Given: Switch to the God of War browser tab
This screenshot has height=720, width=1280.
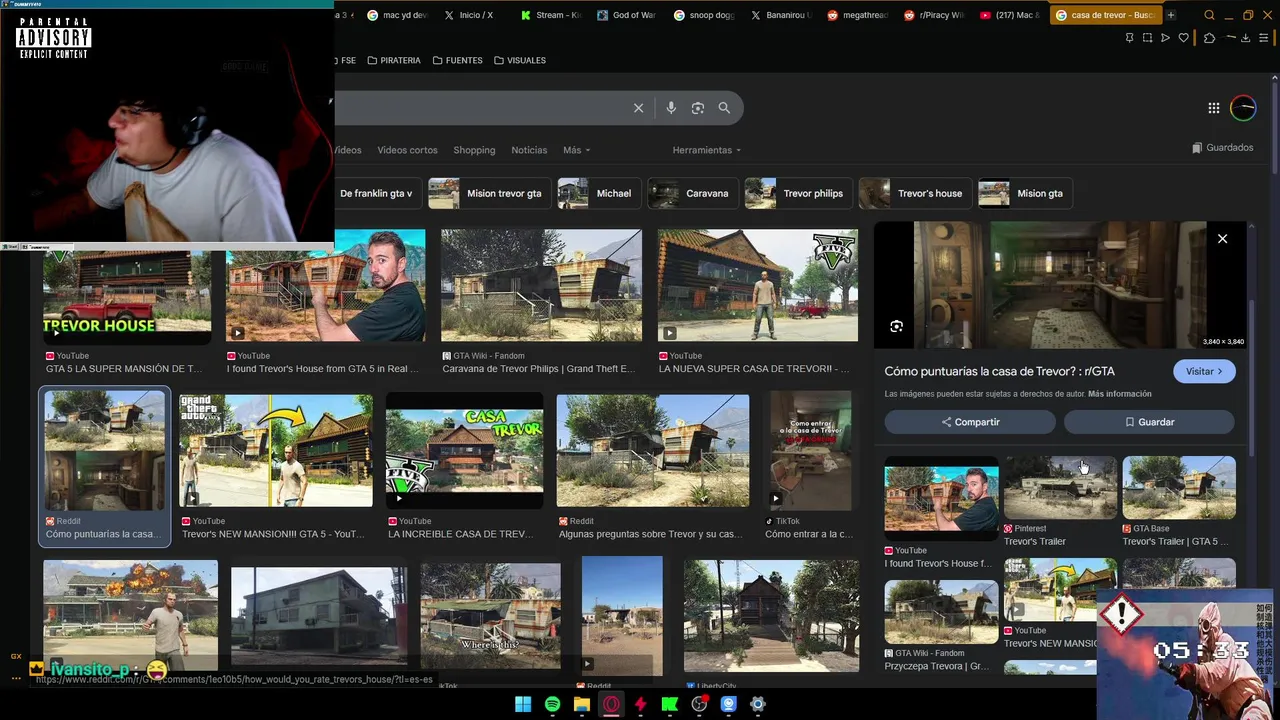Looking at the screenshot, I should click(626, 15).
